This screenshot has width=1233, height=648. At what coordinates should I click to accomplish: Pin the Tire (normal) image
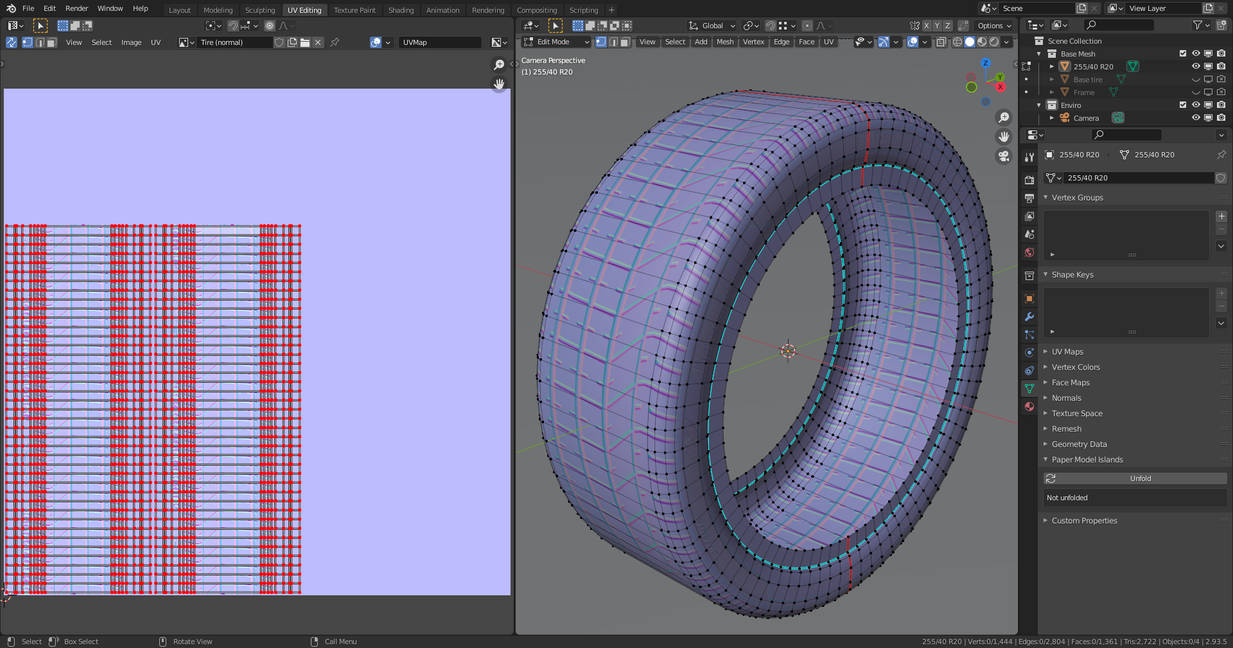(335, 42)
